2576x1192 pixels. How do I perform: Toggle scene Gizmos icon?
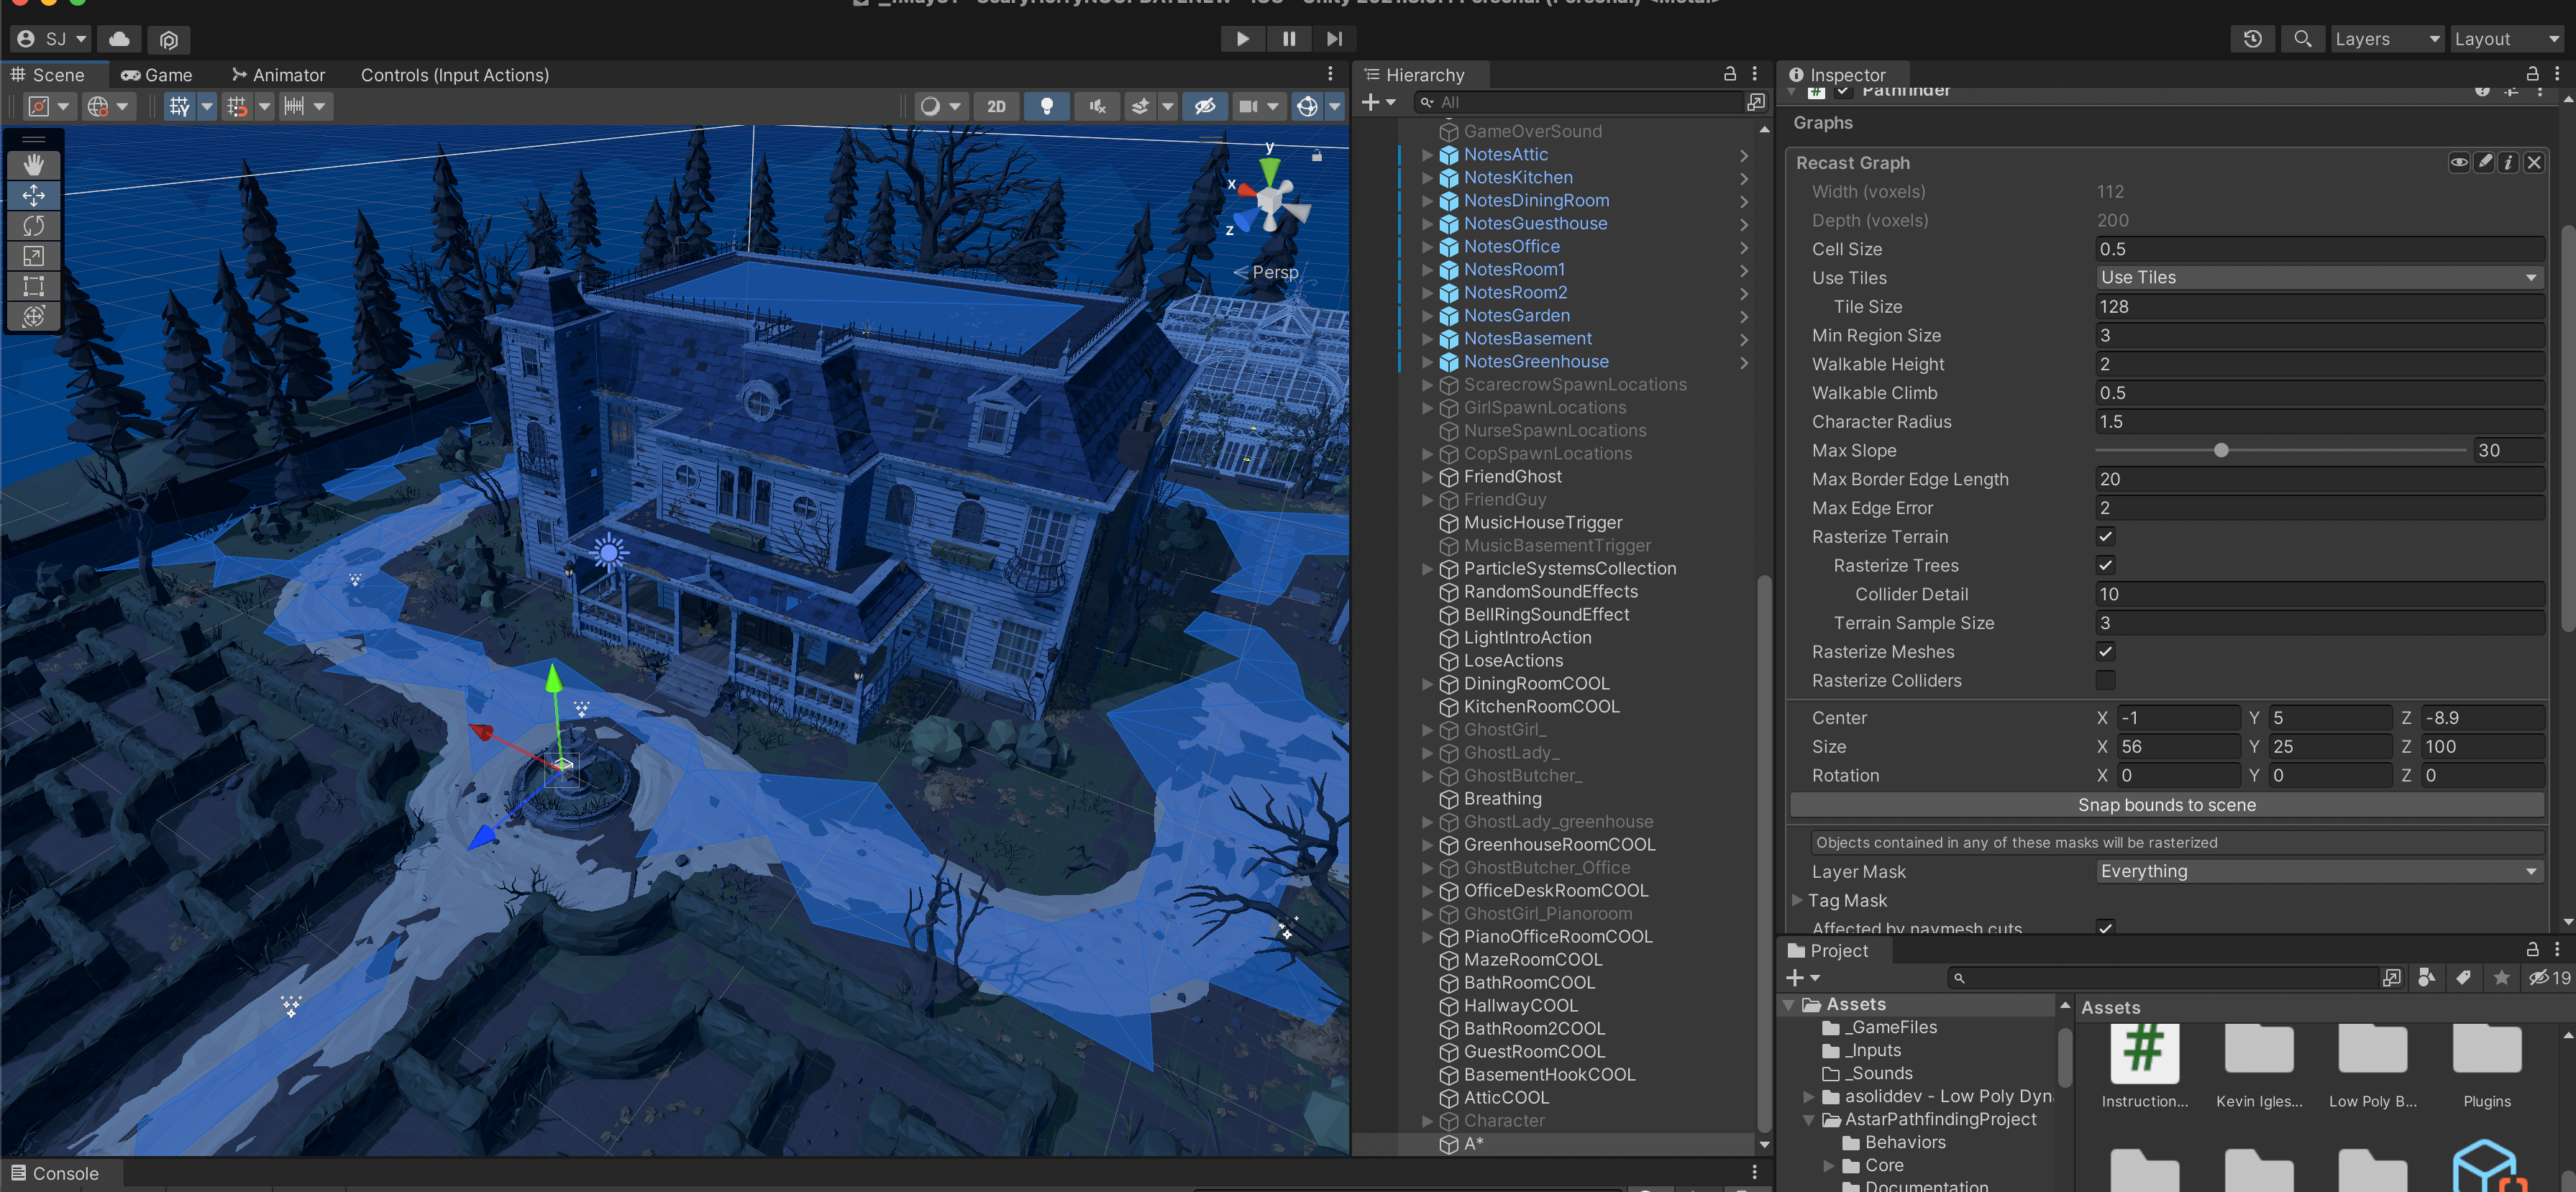coord(1307,106)
